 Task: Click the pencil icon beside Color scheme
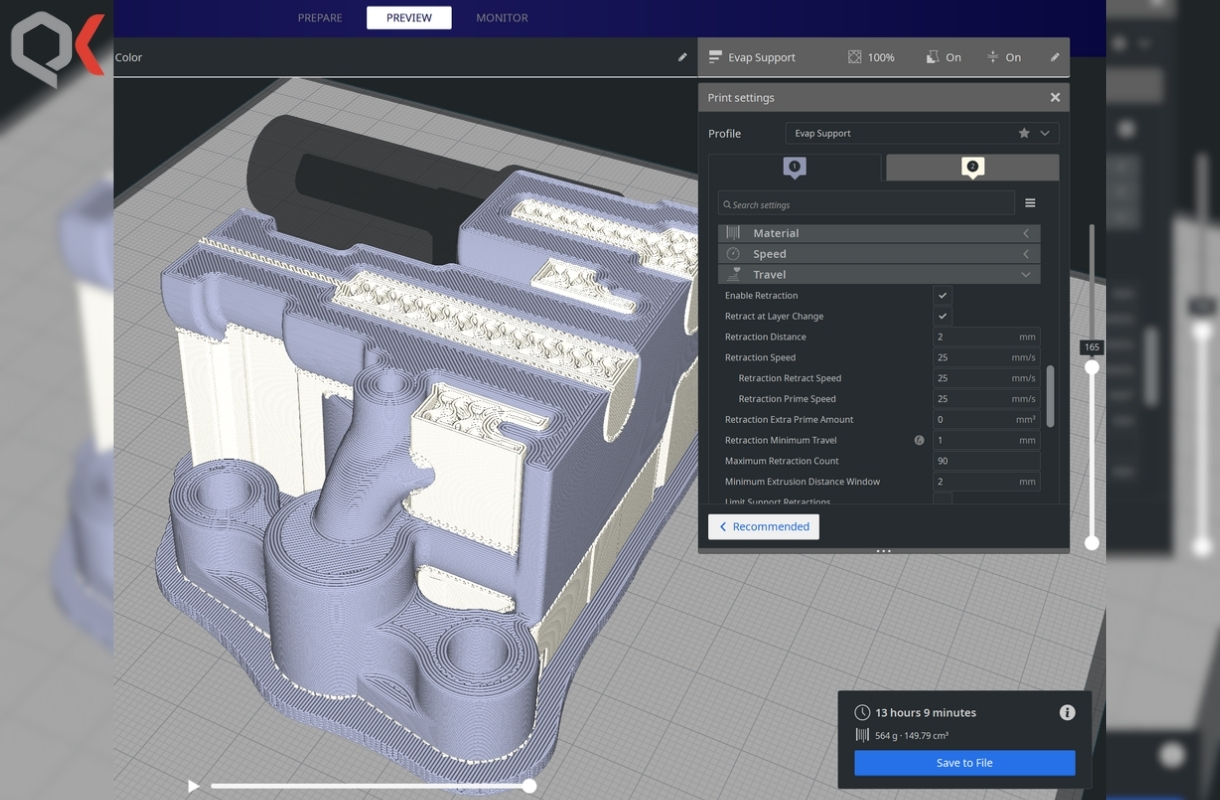(x=683, y=57)
